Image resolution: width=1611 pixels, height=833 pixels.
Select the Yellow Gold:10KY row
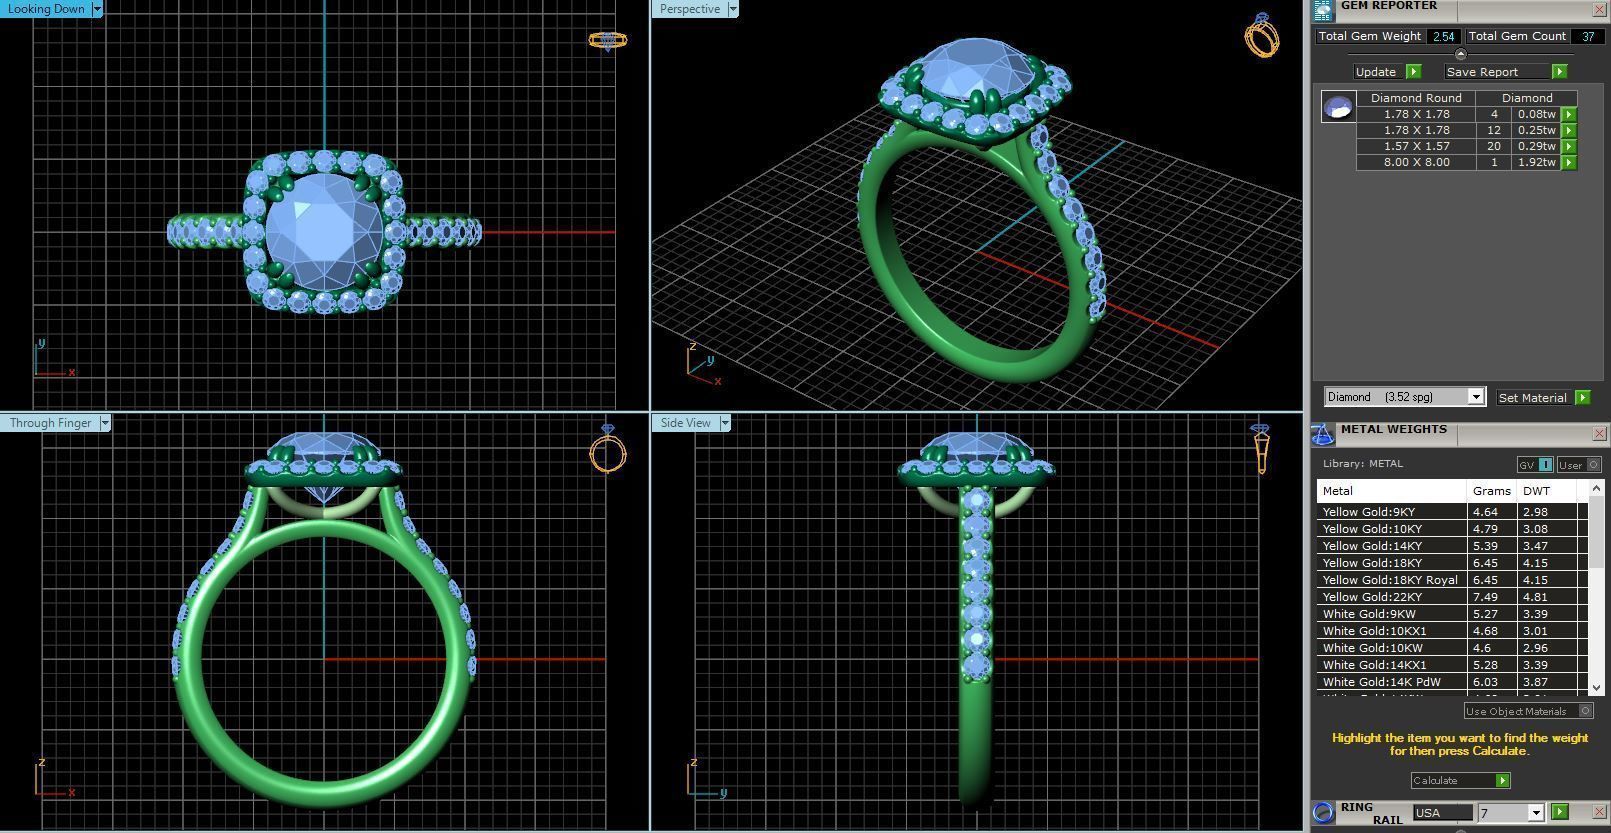tap(1452, 529)
